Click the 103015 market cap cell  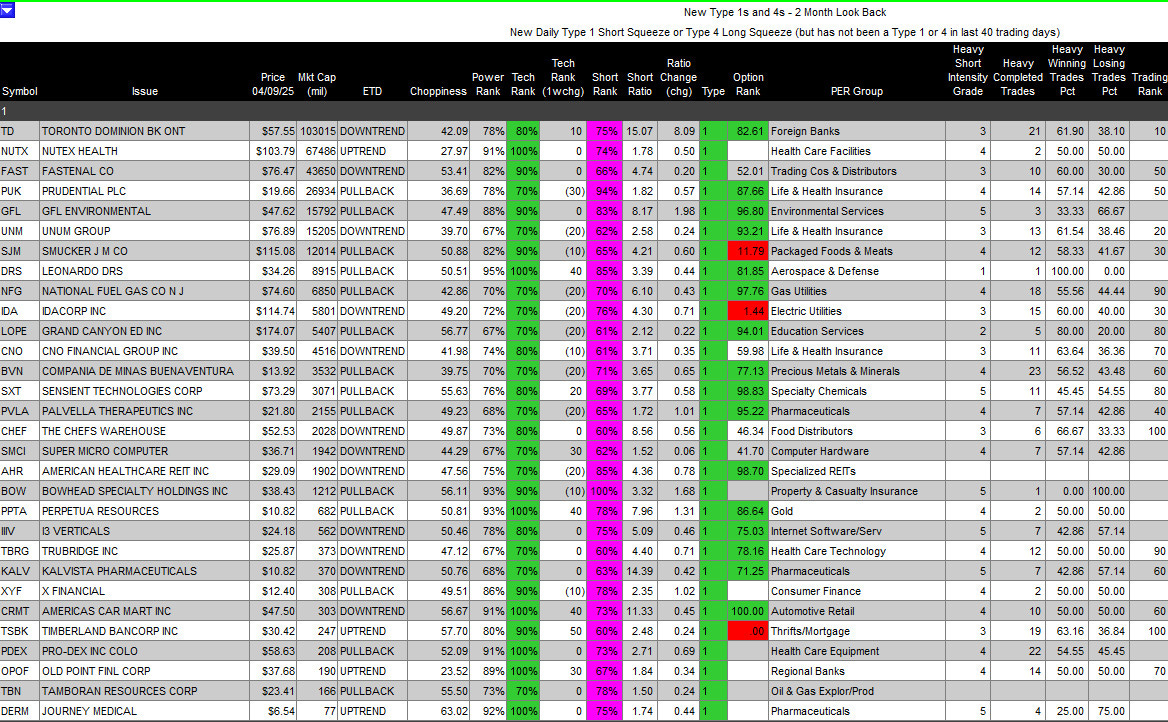click(317, 131)
